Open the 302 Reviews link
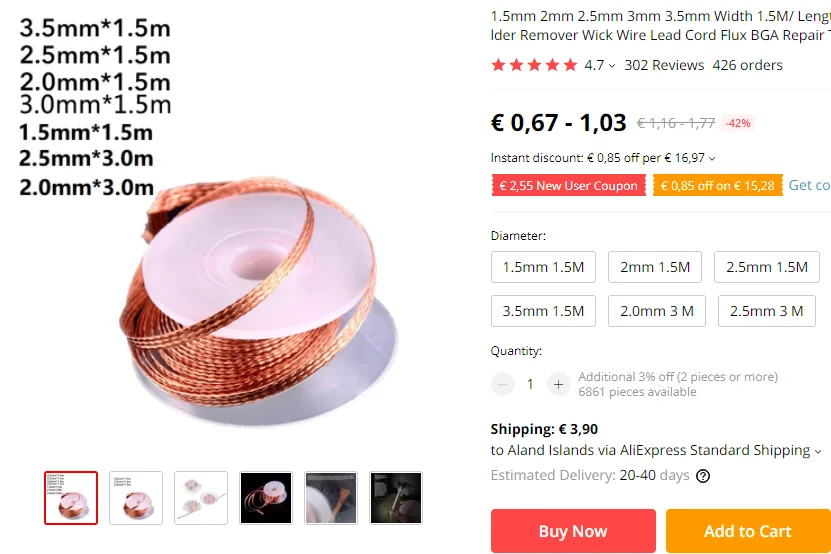831x554 pixels. (664, 65)
